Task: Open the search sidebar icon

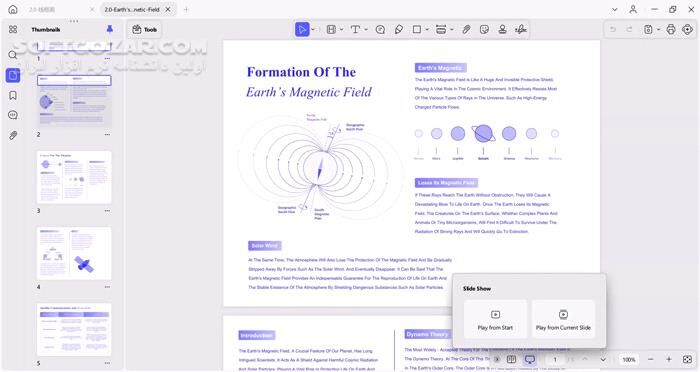Action: (13, 55)
